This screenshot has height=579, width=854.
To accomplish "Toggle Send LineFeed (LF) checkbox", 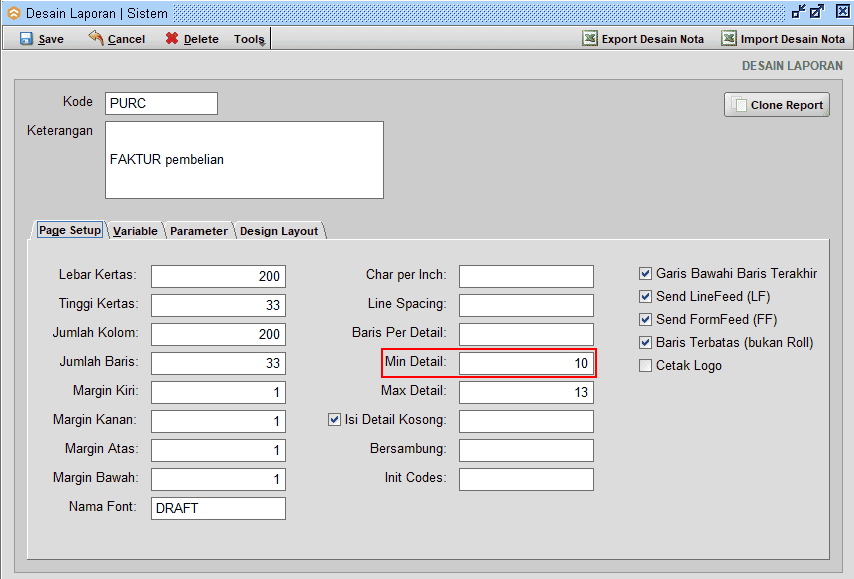I will 645,296.
